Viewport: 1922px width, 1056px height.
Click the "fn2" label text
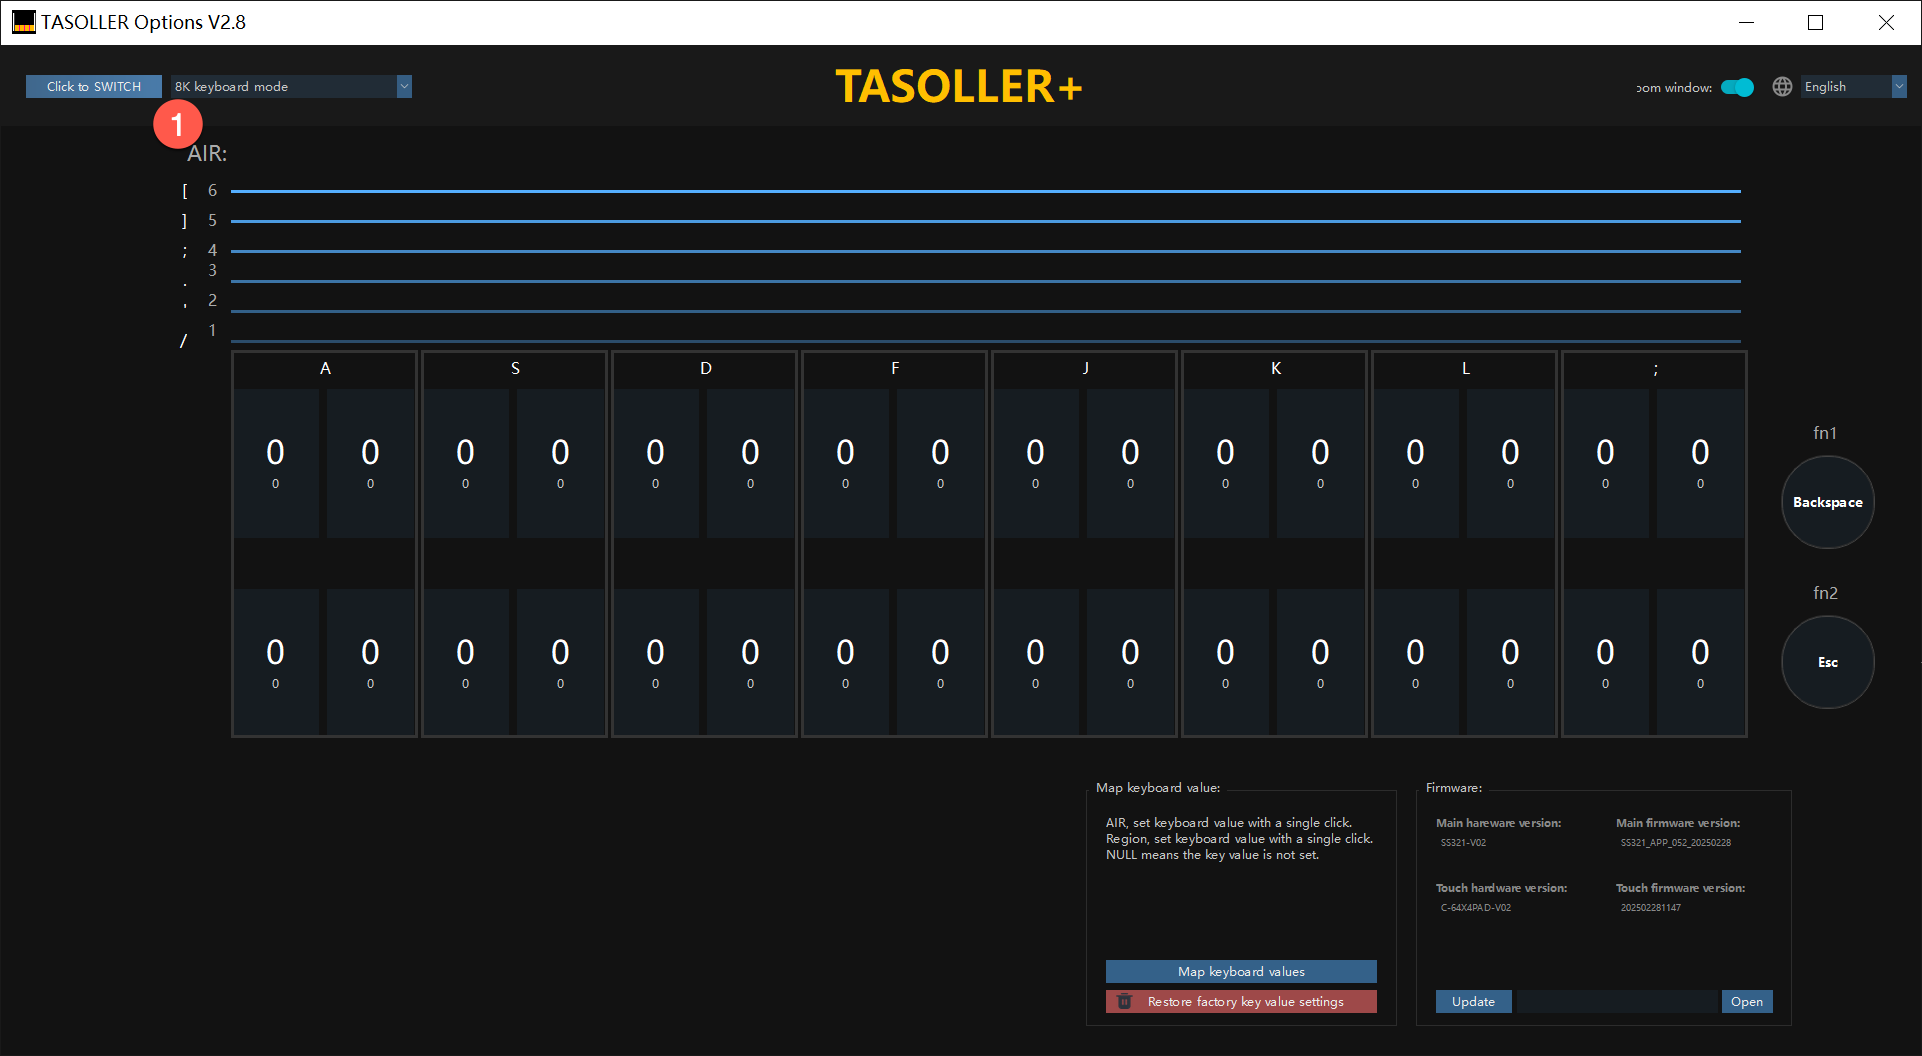pos(1825,593)
